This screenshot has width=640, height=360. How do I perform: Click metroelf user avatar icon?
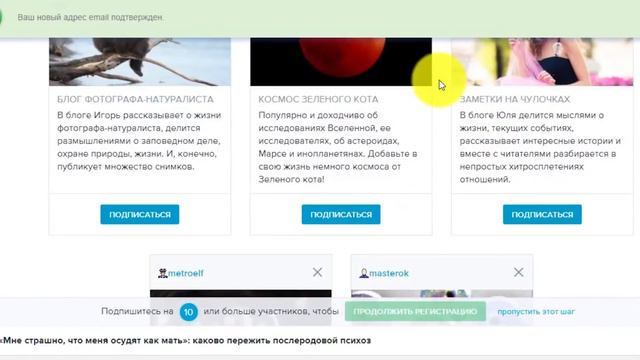pos(162,273)
